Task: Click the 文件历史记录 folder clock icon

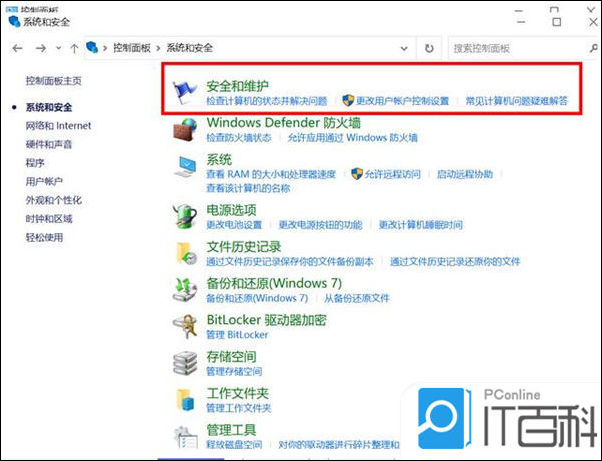Action: [186, 253]
